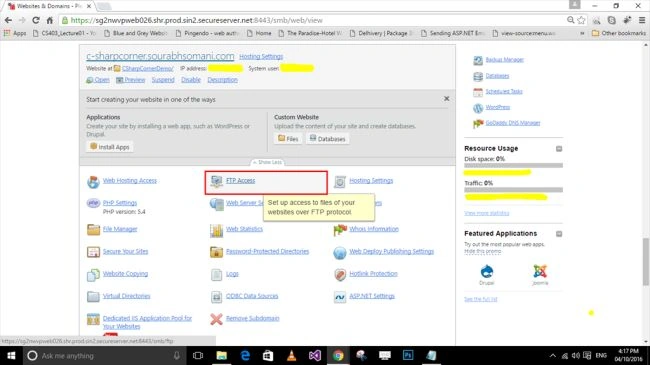The image size is (650, 365).
Task: Click the Whois Information flag icon
Action: point(340,229)
